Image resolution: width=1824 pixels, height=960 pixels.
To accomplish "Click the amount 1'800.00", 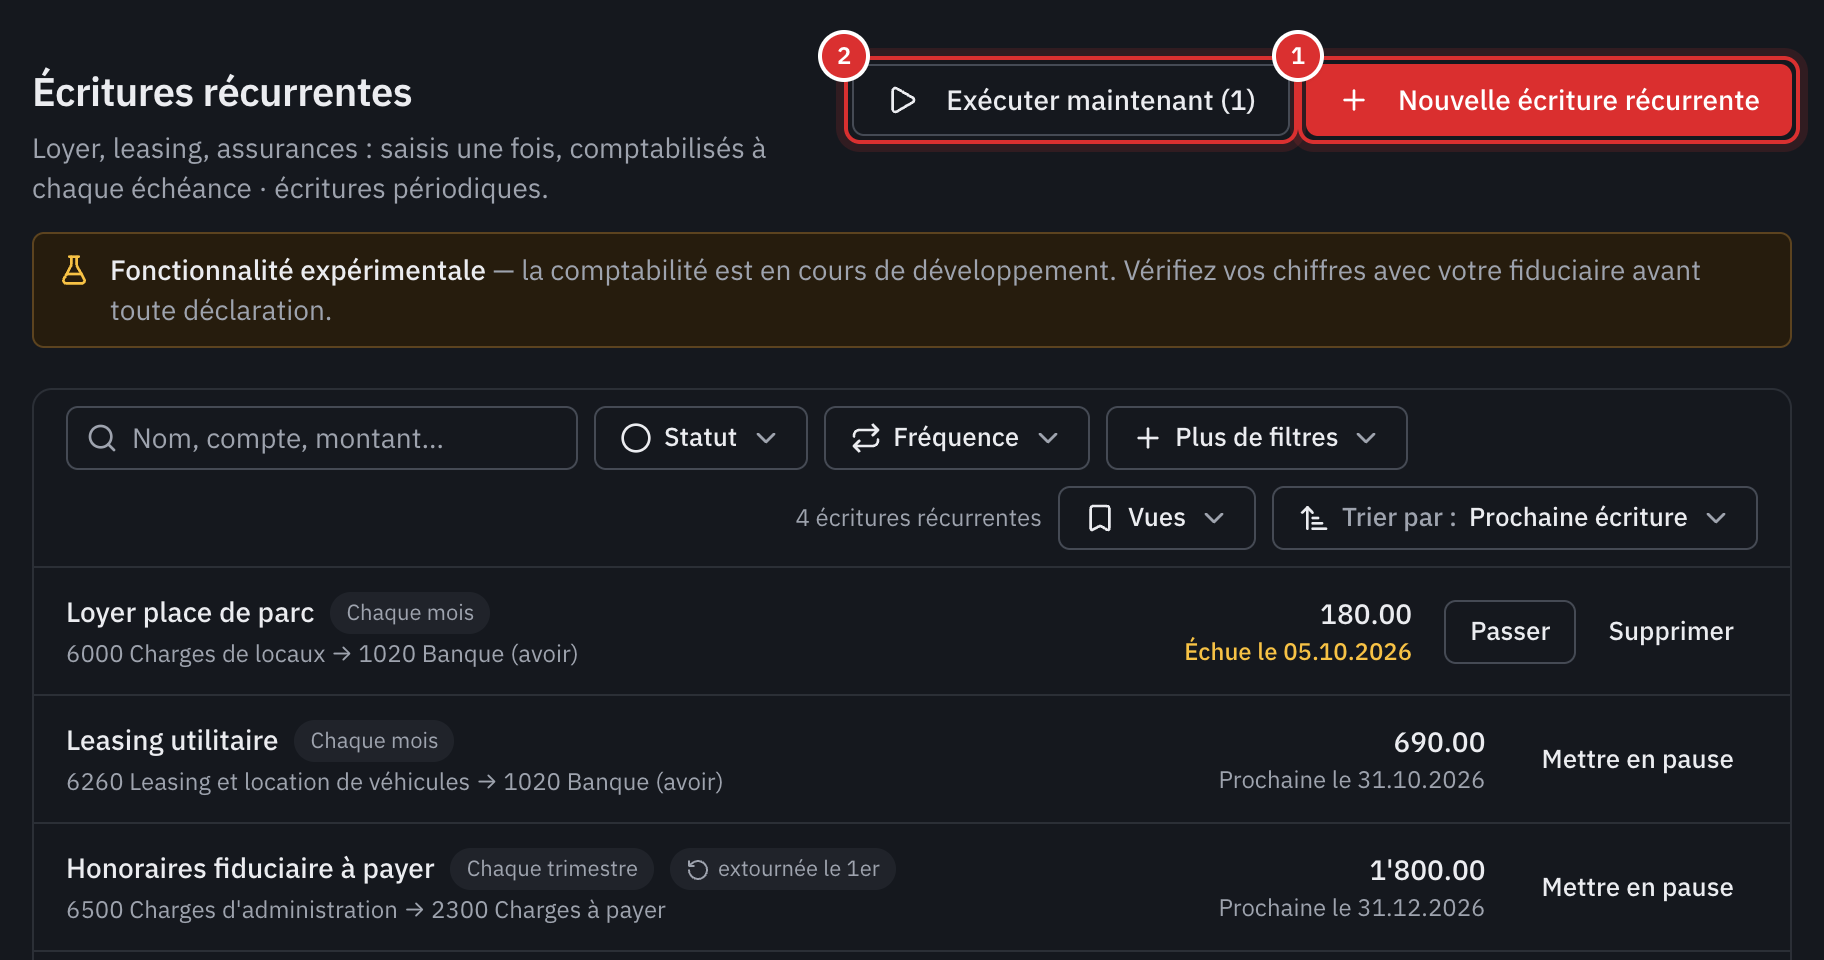I will tap(1427, 870).
